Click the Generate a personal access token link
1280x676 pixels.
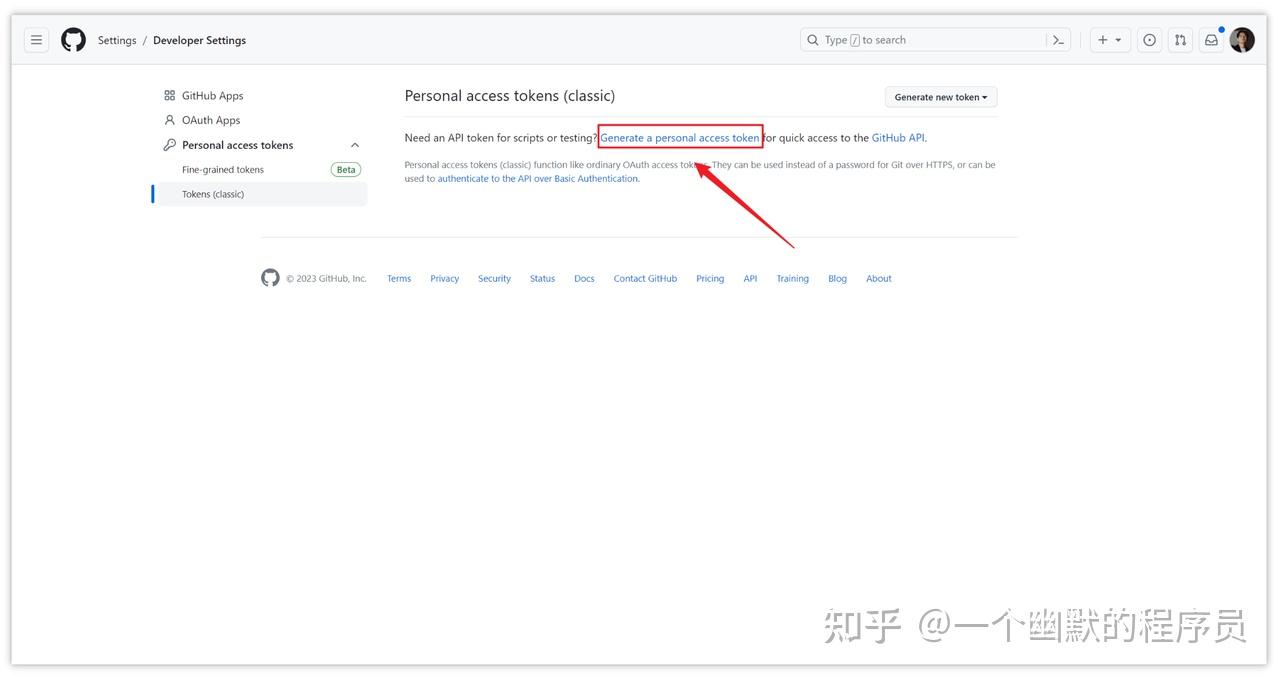tap(680, 137)
